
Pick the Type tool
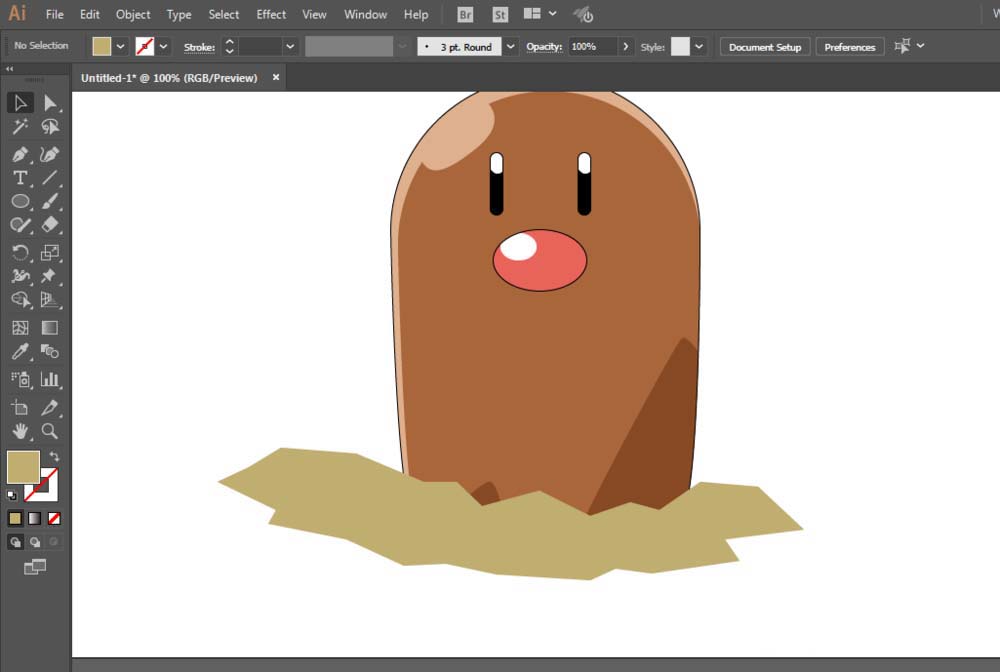point(20,178)
